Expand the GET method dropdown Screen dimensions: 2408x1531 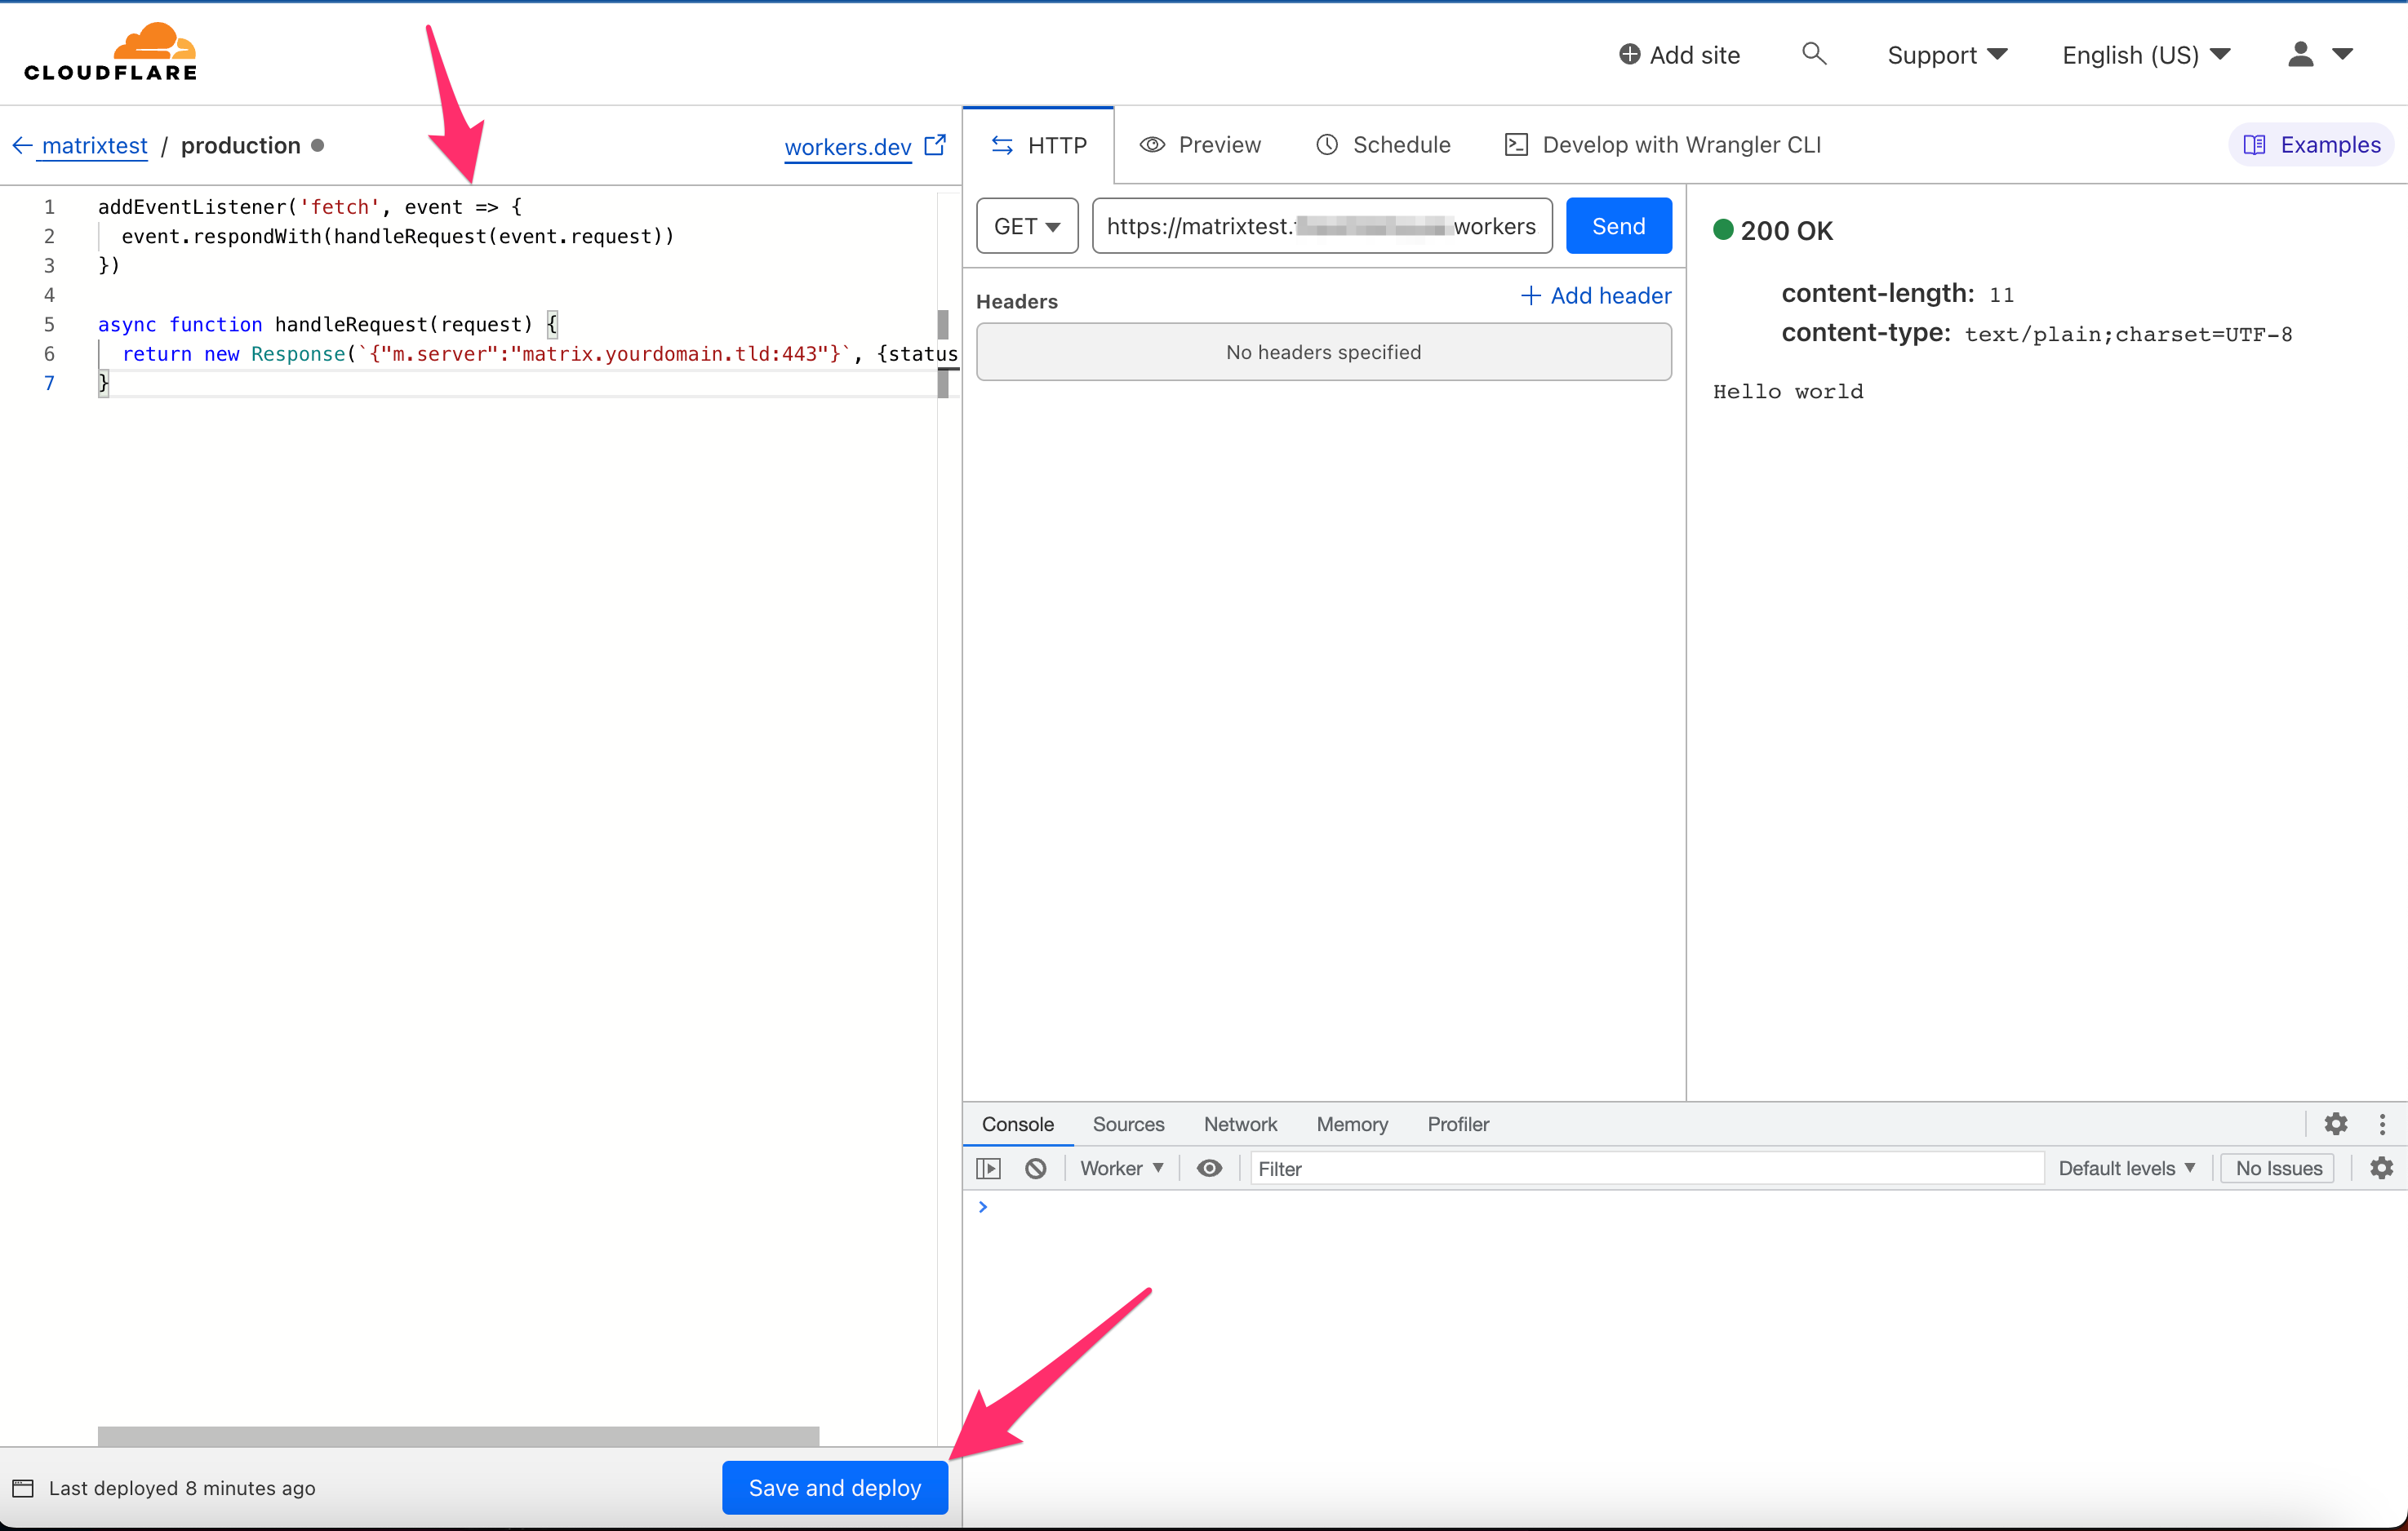pyautogui.click(x=1027, y=226)
